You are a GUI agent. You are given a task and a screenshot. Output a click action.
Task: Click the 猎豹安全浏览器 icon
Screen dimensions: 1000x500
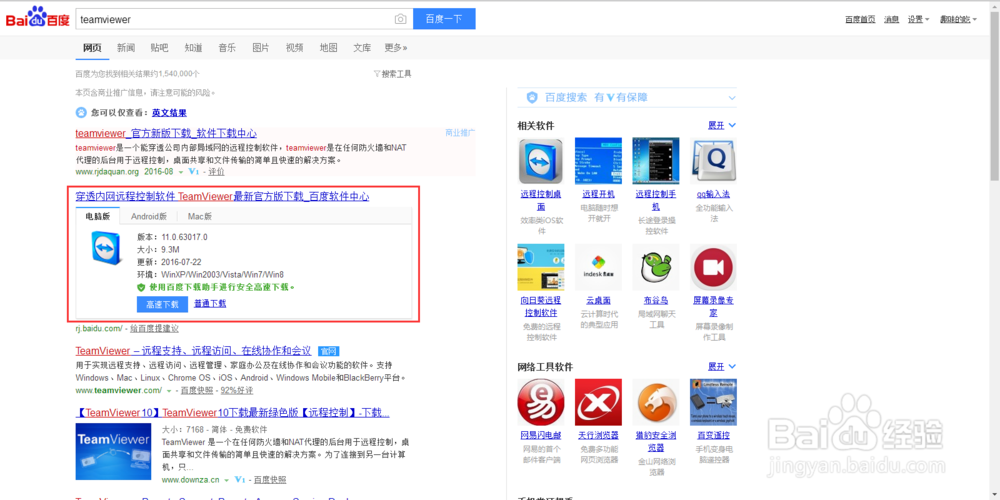pos(656,402)
